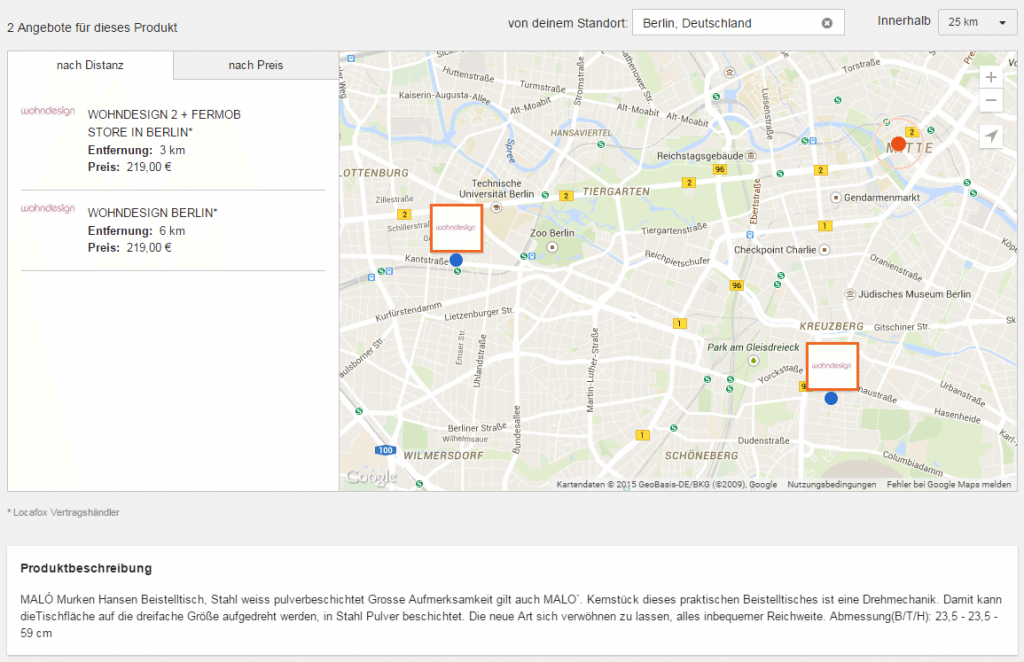Click the Google logo on the map
This screenshot has width=1024, height=662.
pyautogui.click(x=370, y=477)
